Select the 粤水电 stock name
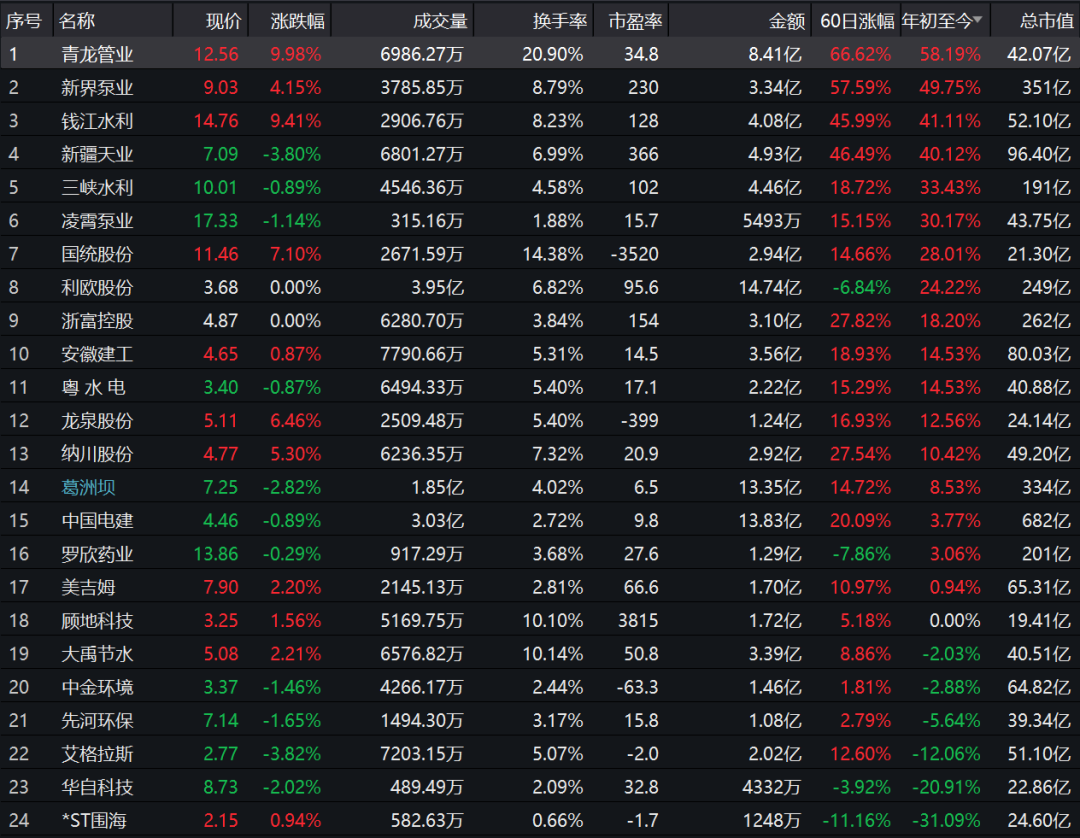The width and height of the screenshot is (1080, 838). [x=94, y=388]
